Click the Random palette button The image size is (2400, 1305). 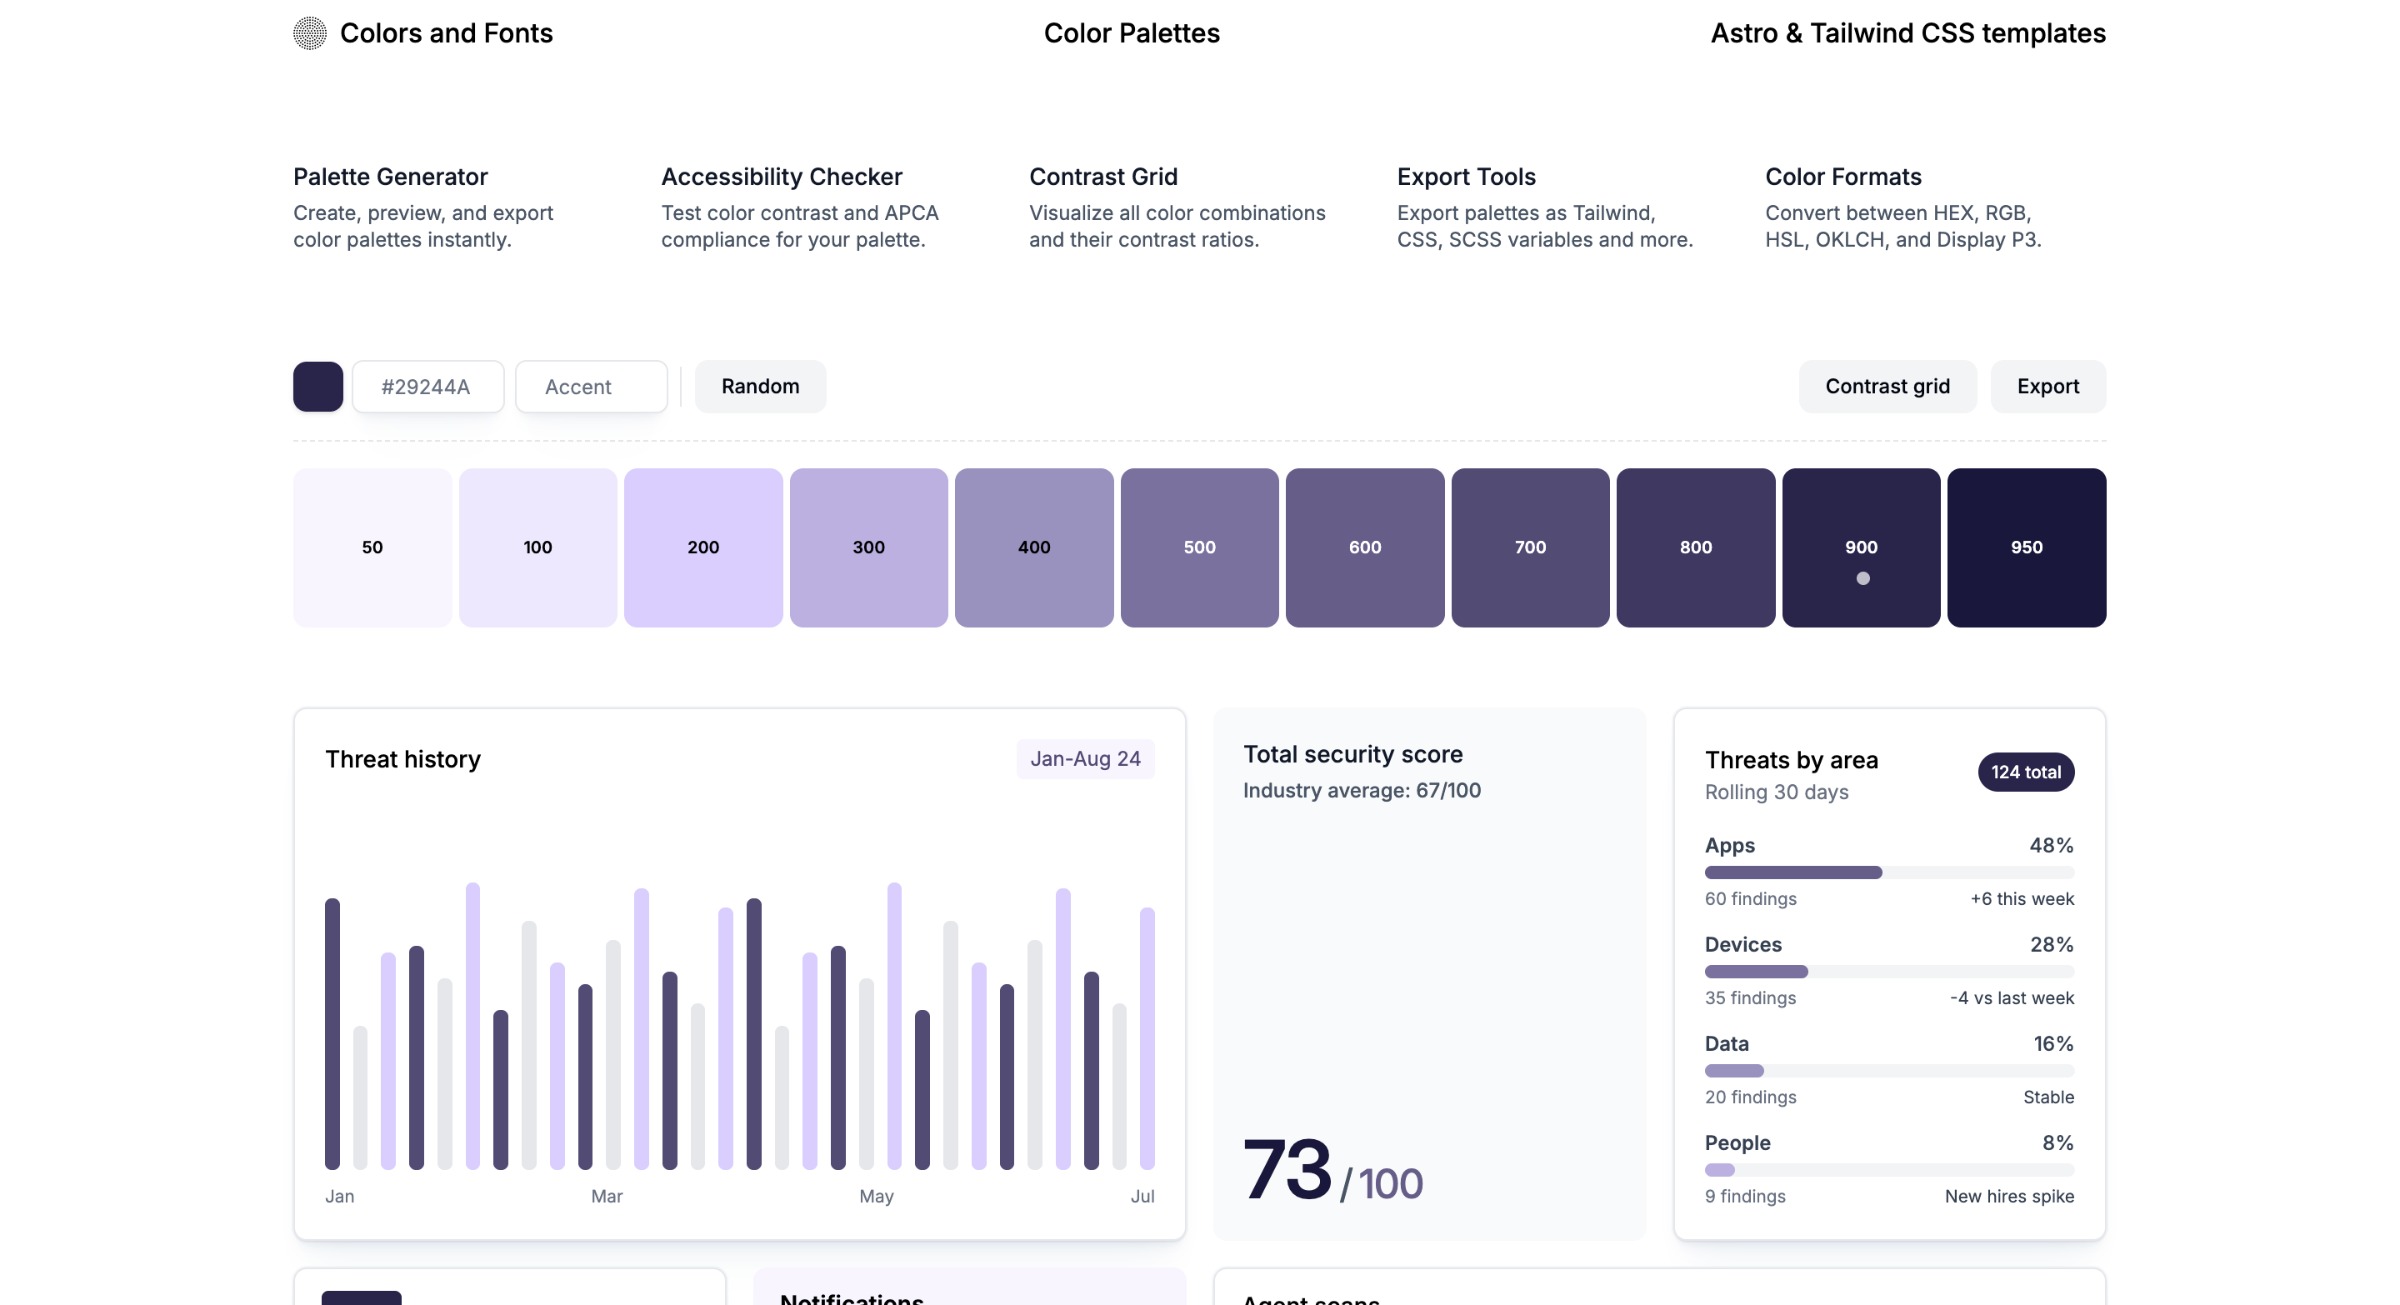click(759, 386)
